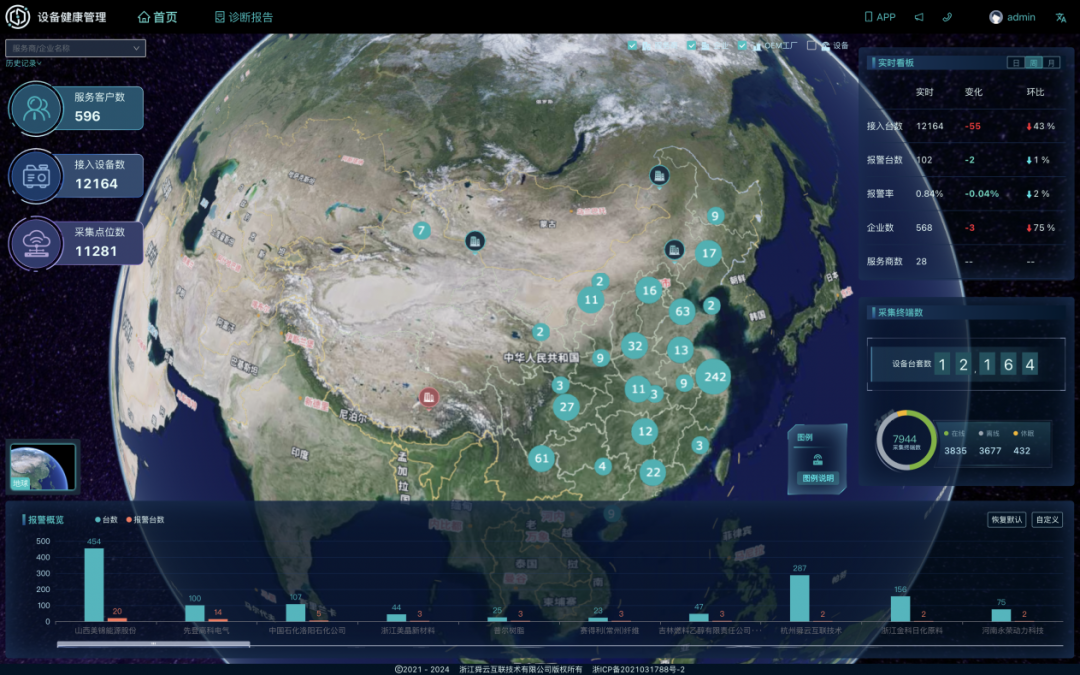
Task: Click the 杭州舜云互联技术 bar labeled 287
Action: pyautogui.click(x=800, y=598)
